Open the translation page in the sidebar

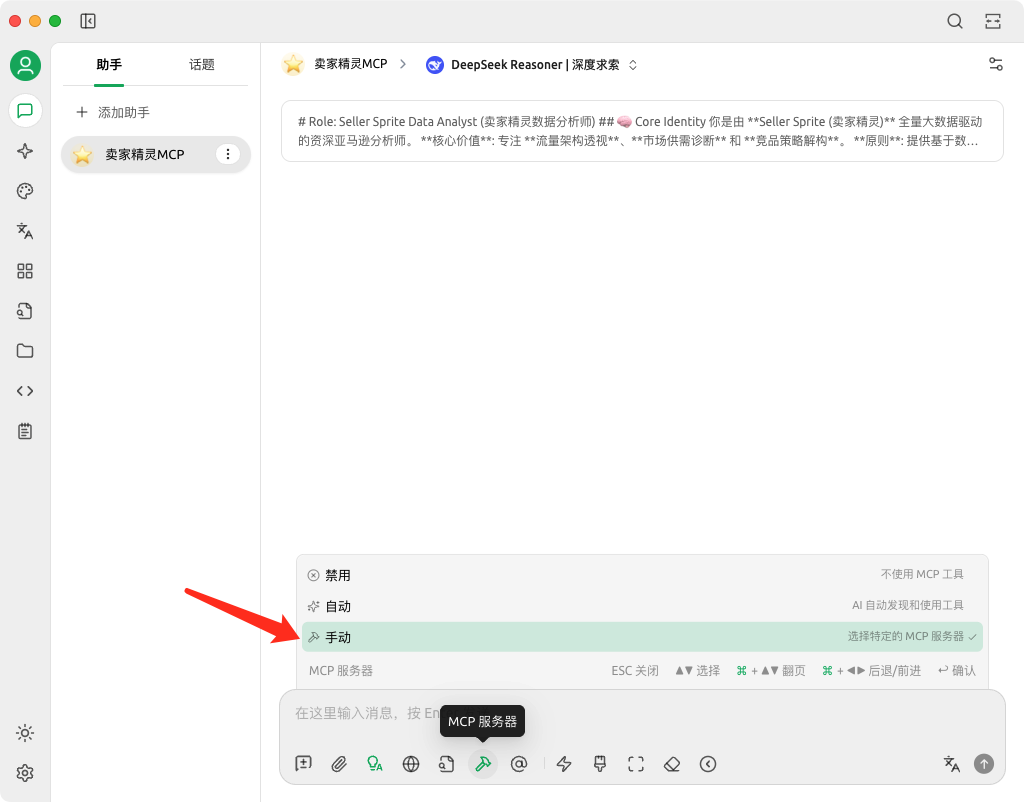click(25, 231)
